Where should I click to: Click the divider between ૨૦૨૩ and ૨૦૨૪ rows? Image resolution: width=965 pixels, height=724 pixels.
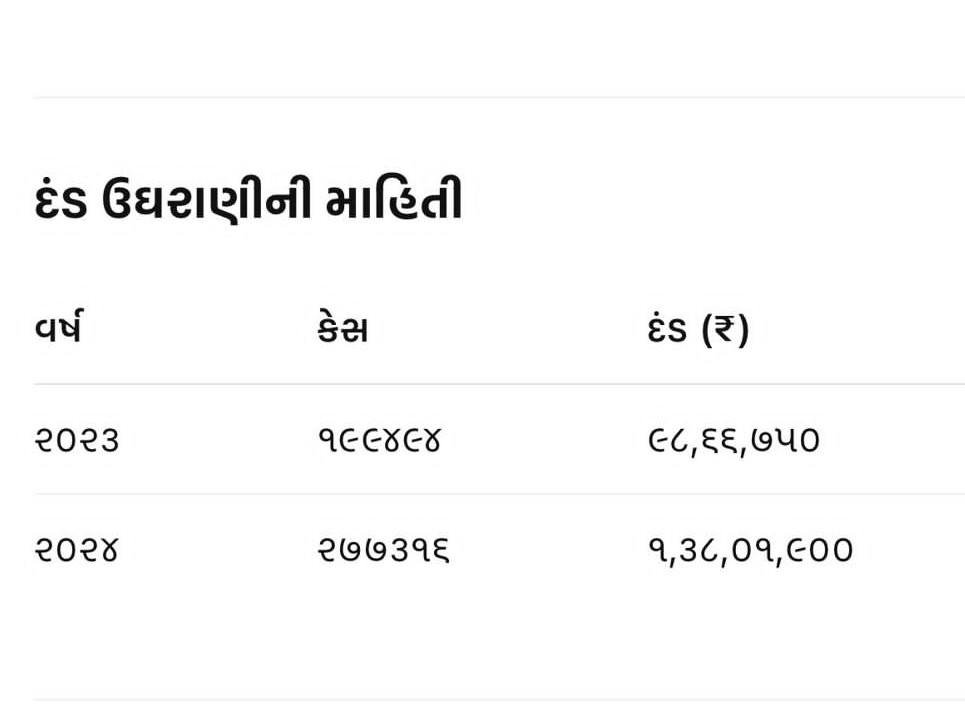[499, 493]
